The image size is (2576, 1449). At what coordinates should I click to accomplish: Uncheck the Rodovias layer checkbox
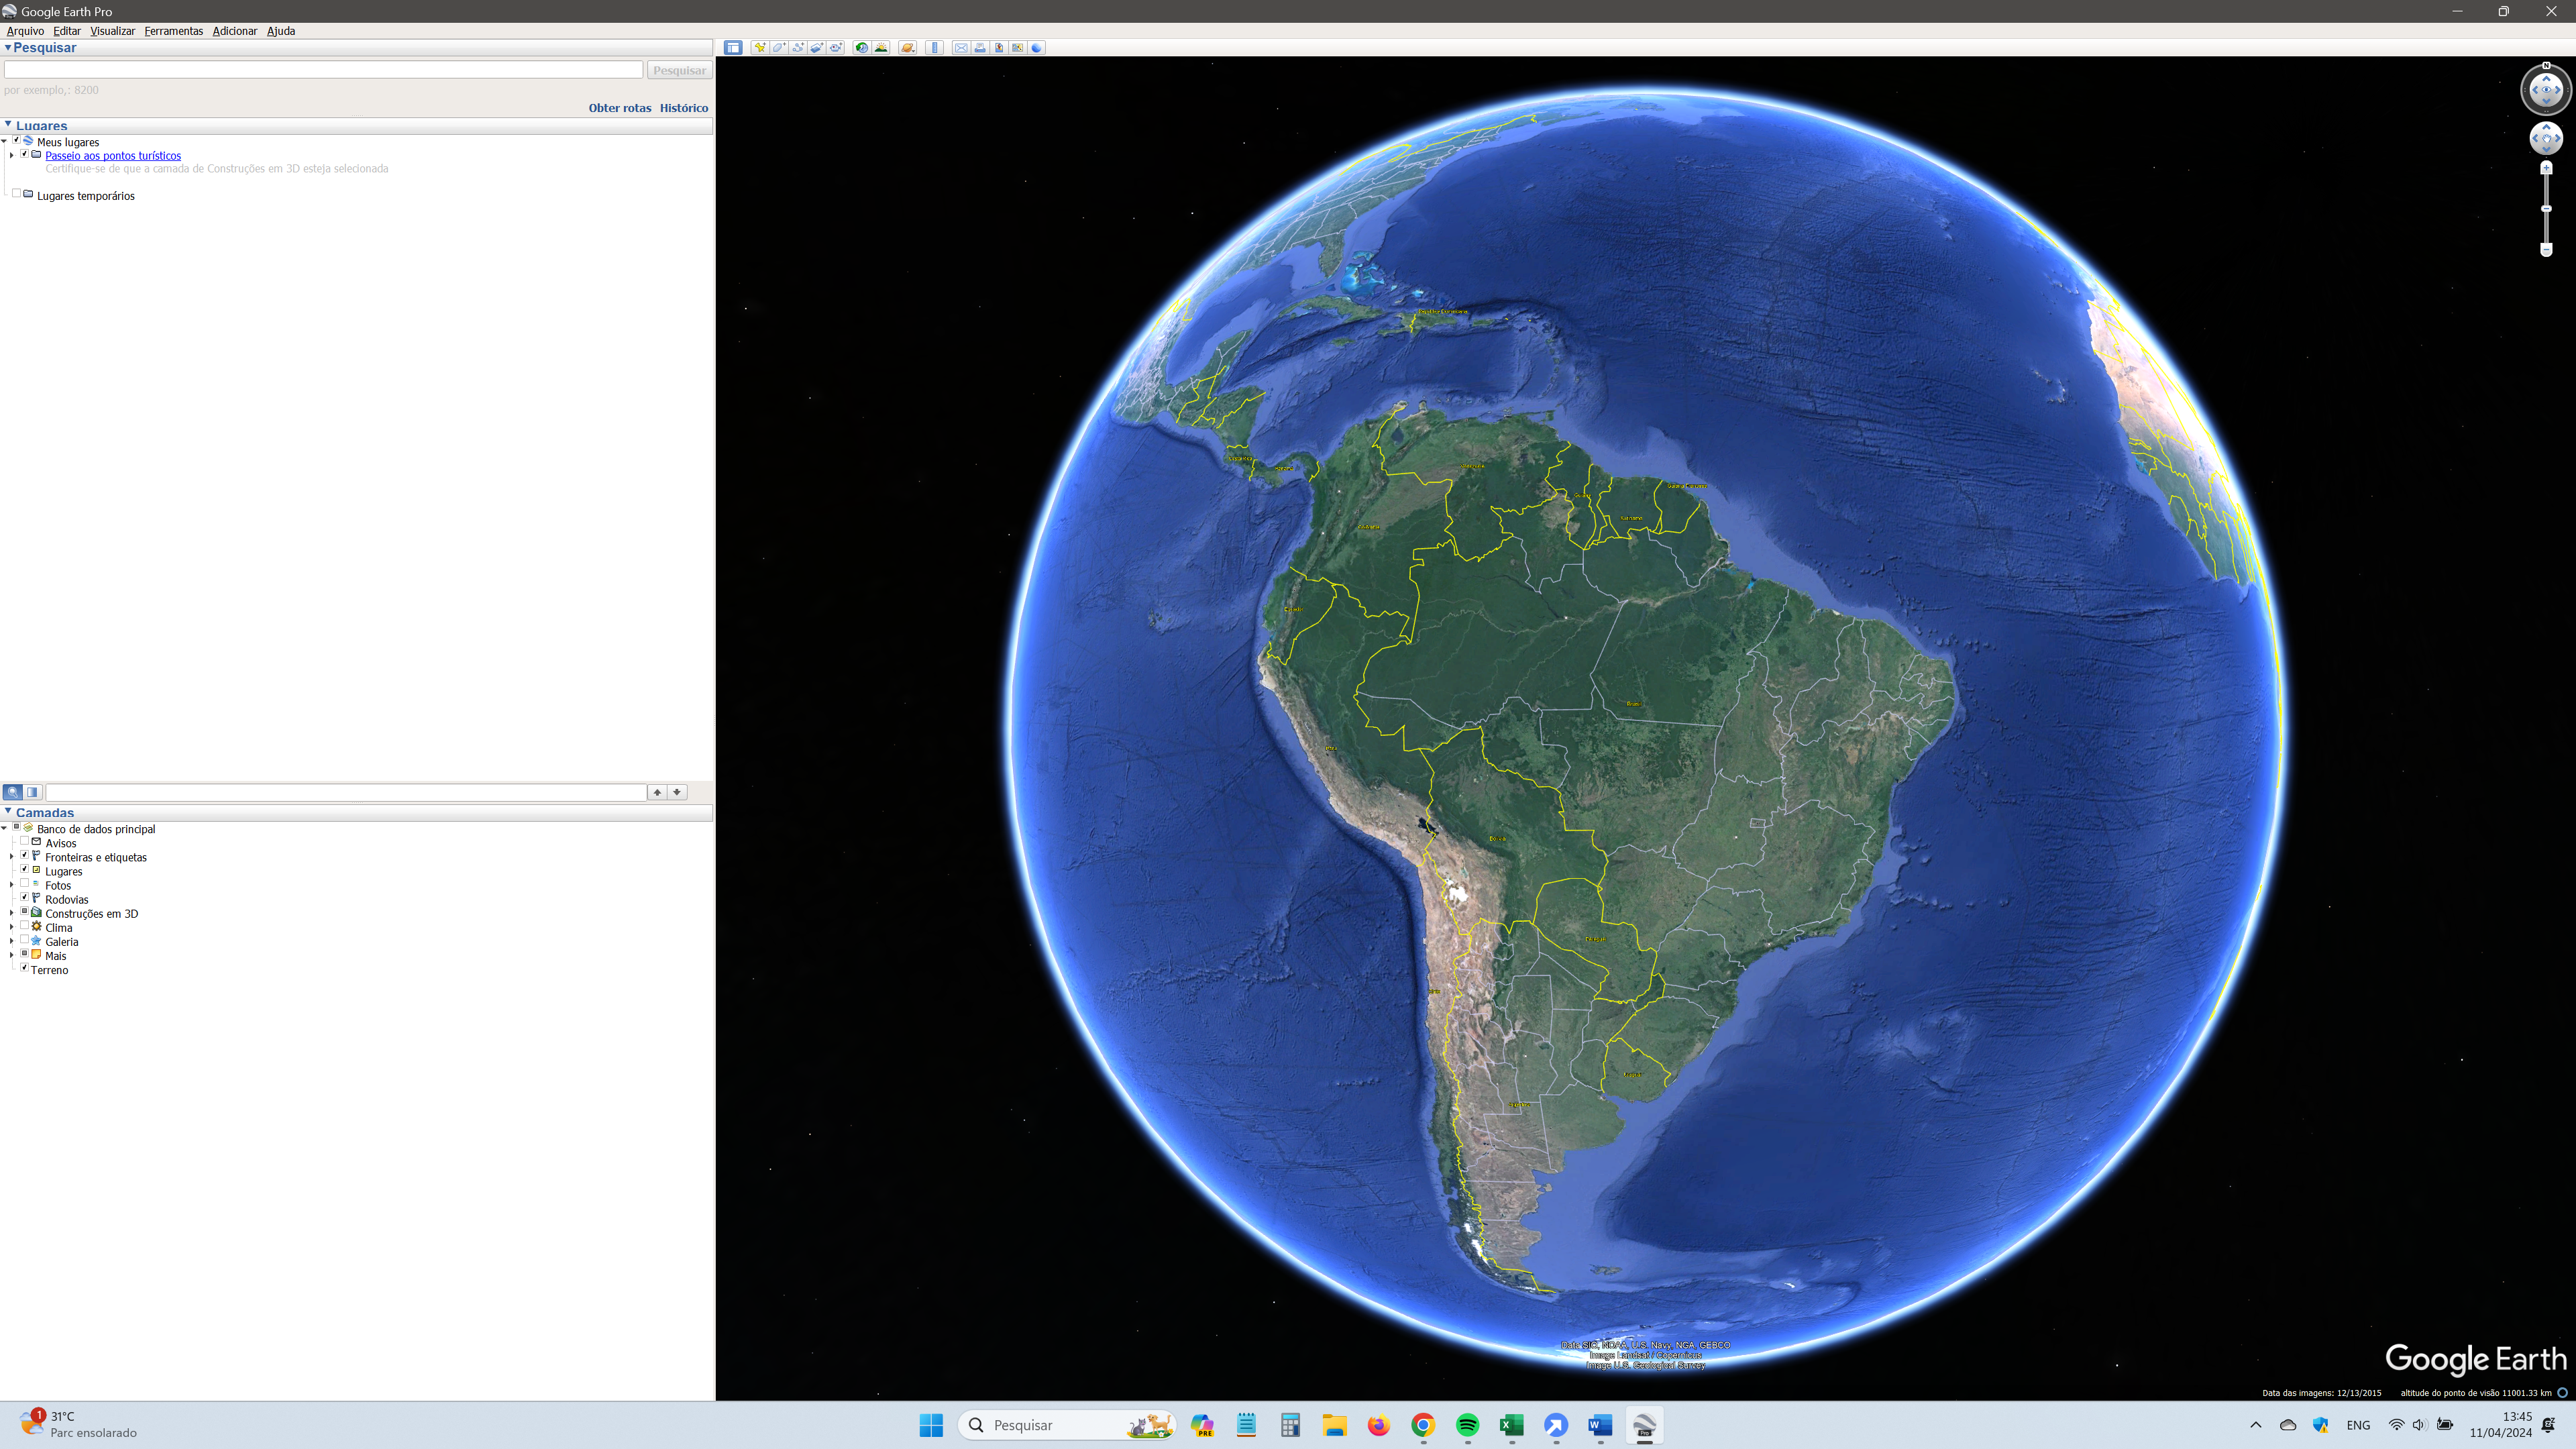[24, 897]
